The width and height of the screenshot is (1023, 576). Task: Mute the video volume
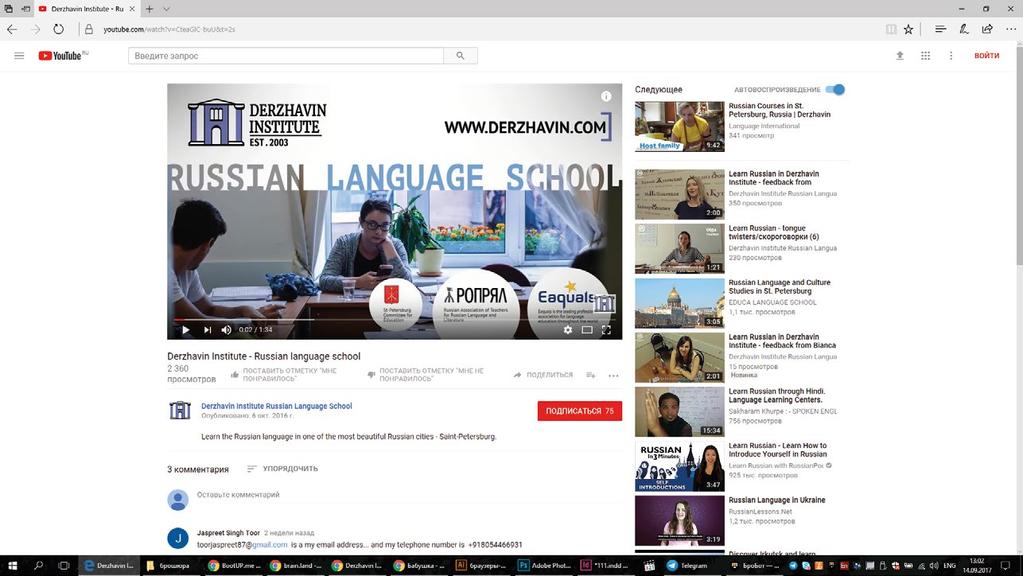coord(226,330)
